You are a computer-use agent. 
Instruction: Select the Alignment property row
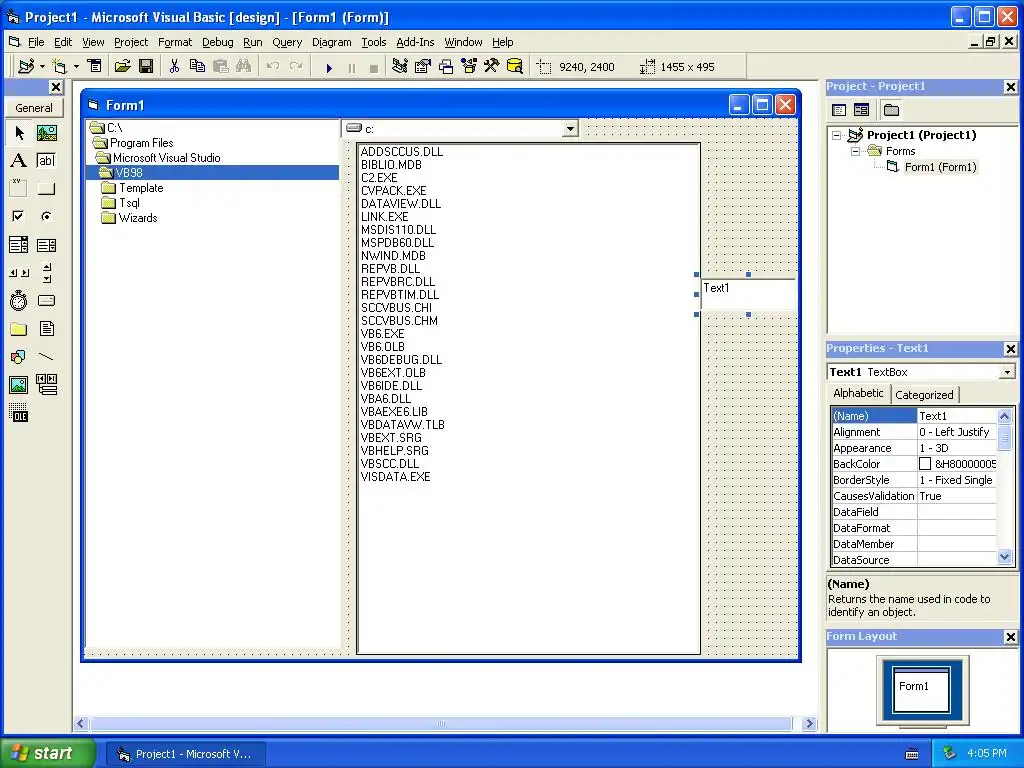914,432
